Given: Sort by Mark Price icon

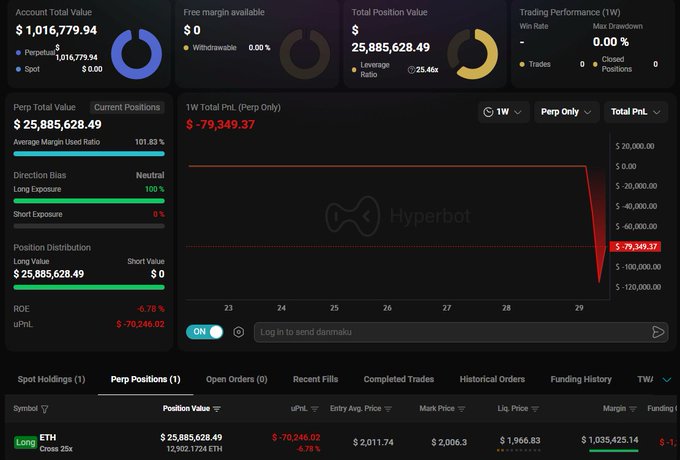Looking at the screenshot, I should click(461, 409).
